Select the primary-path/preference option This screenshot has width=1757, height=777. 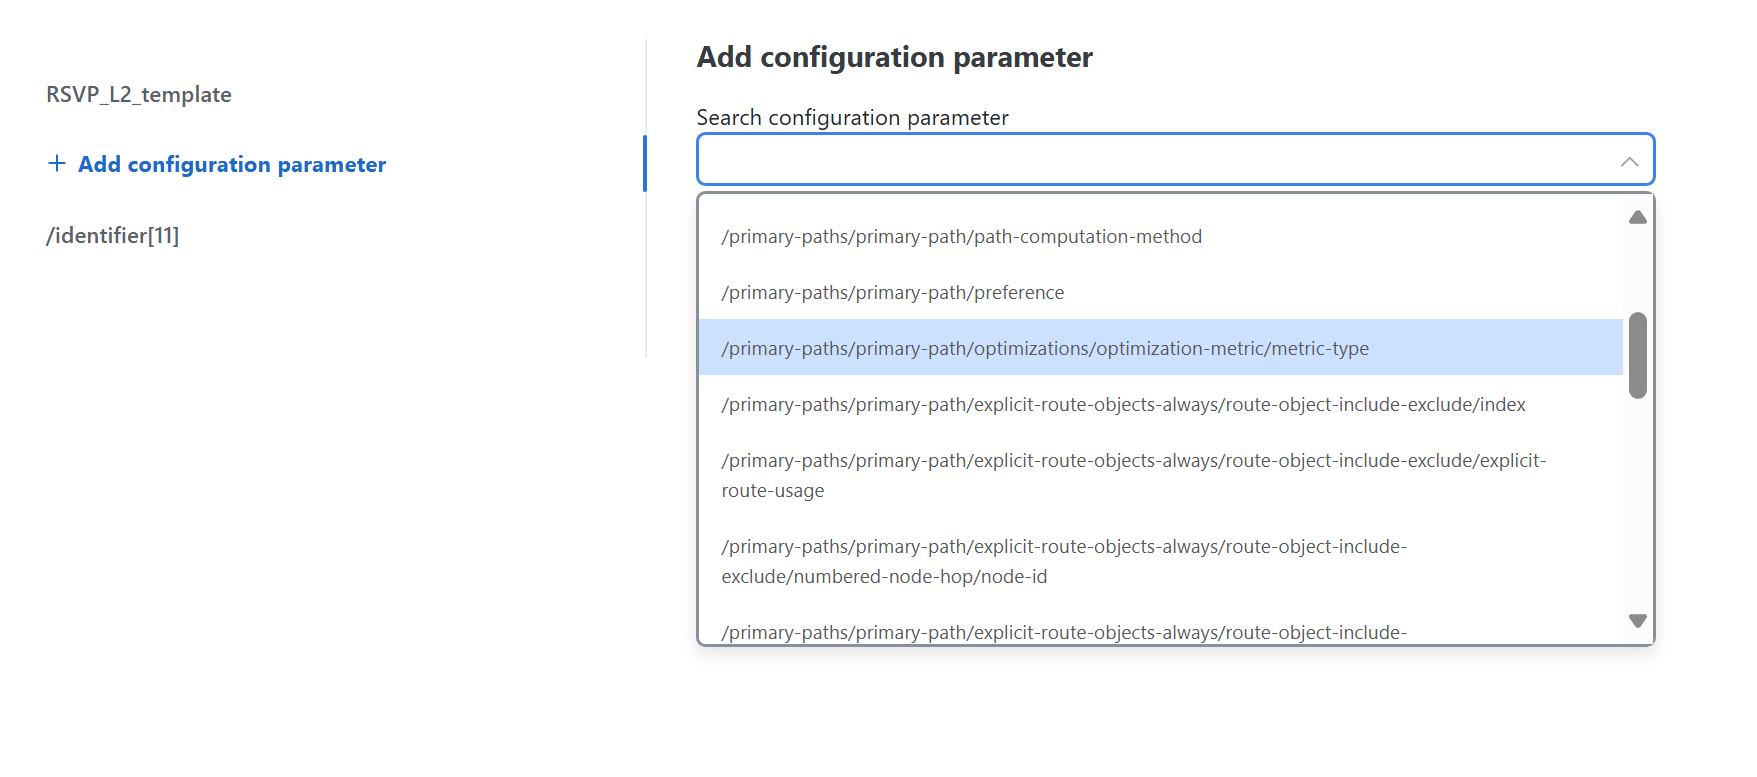tap(892, 293)
